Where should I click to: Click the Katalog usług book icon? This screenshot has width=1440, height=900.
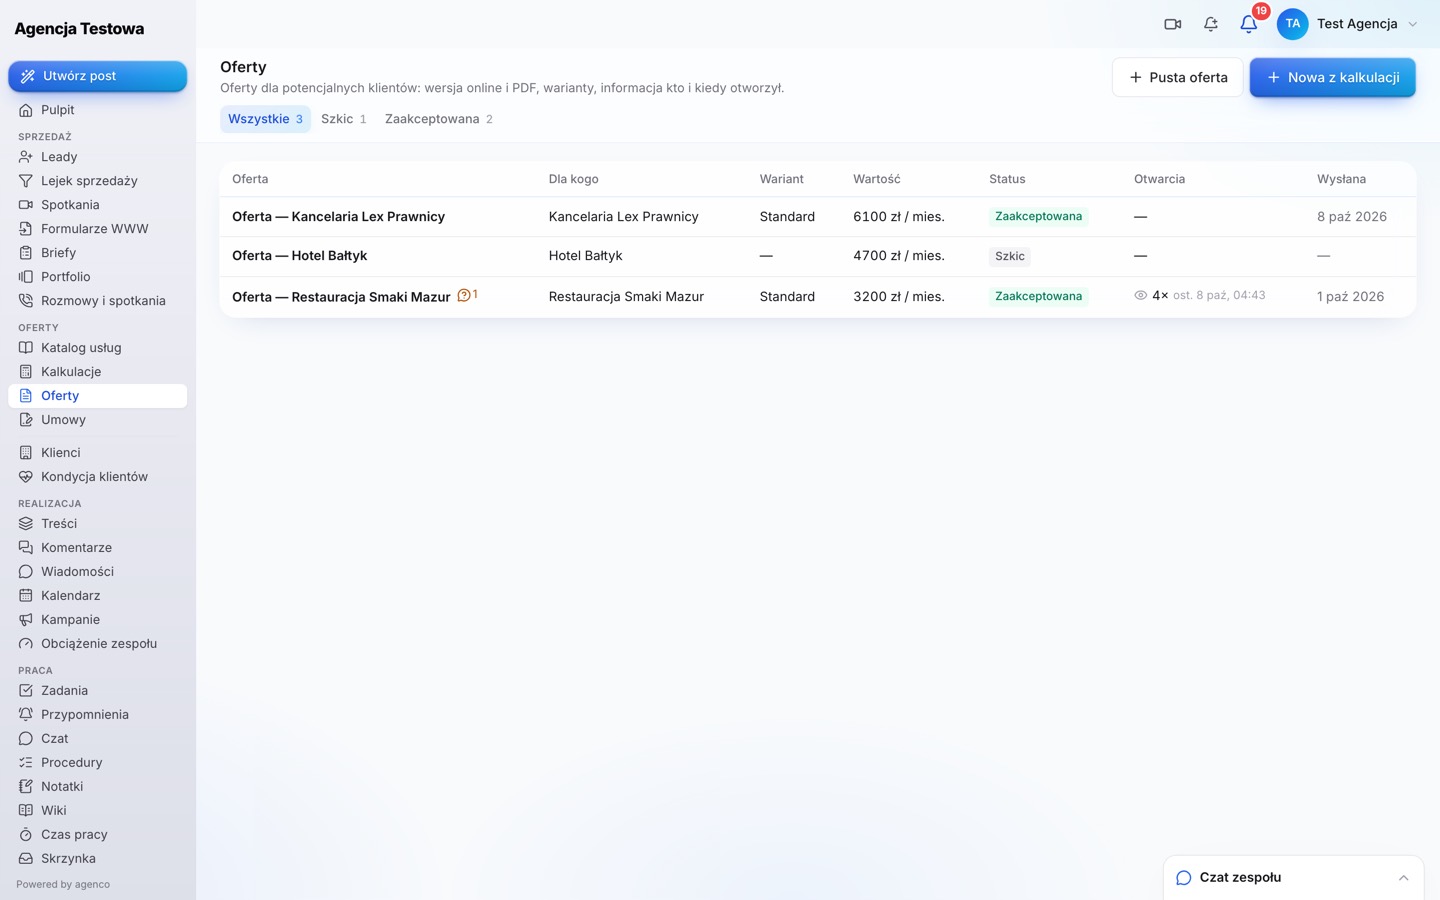pos(26,348)
